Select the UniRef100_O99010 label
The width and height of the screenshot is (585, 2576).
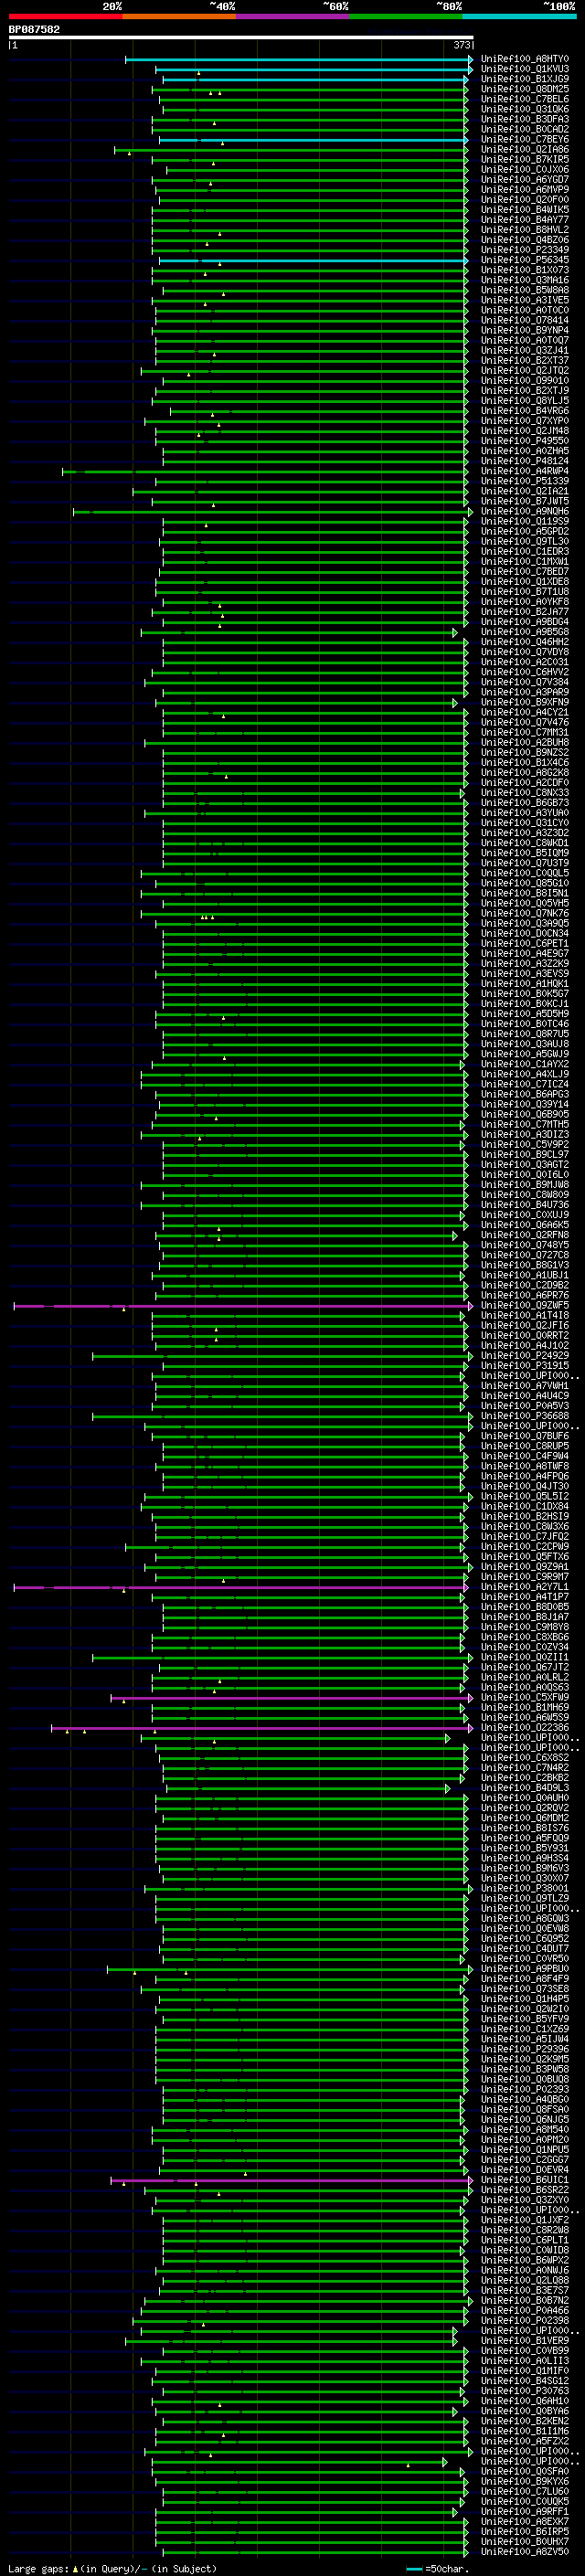525,381
